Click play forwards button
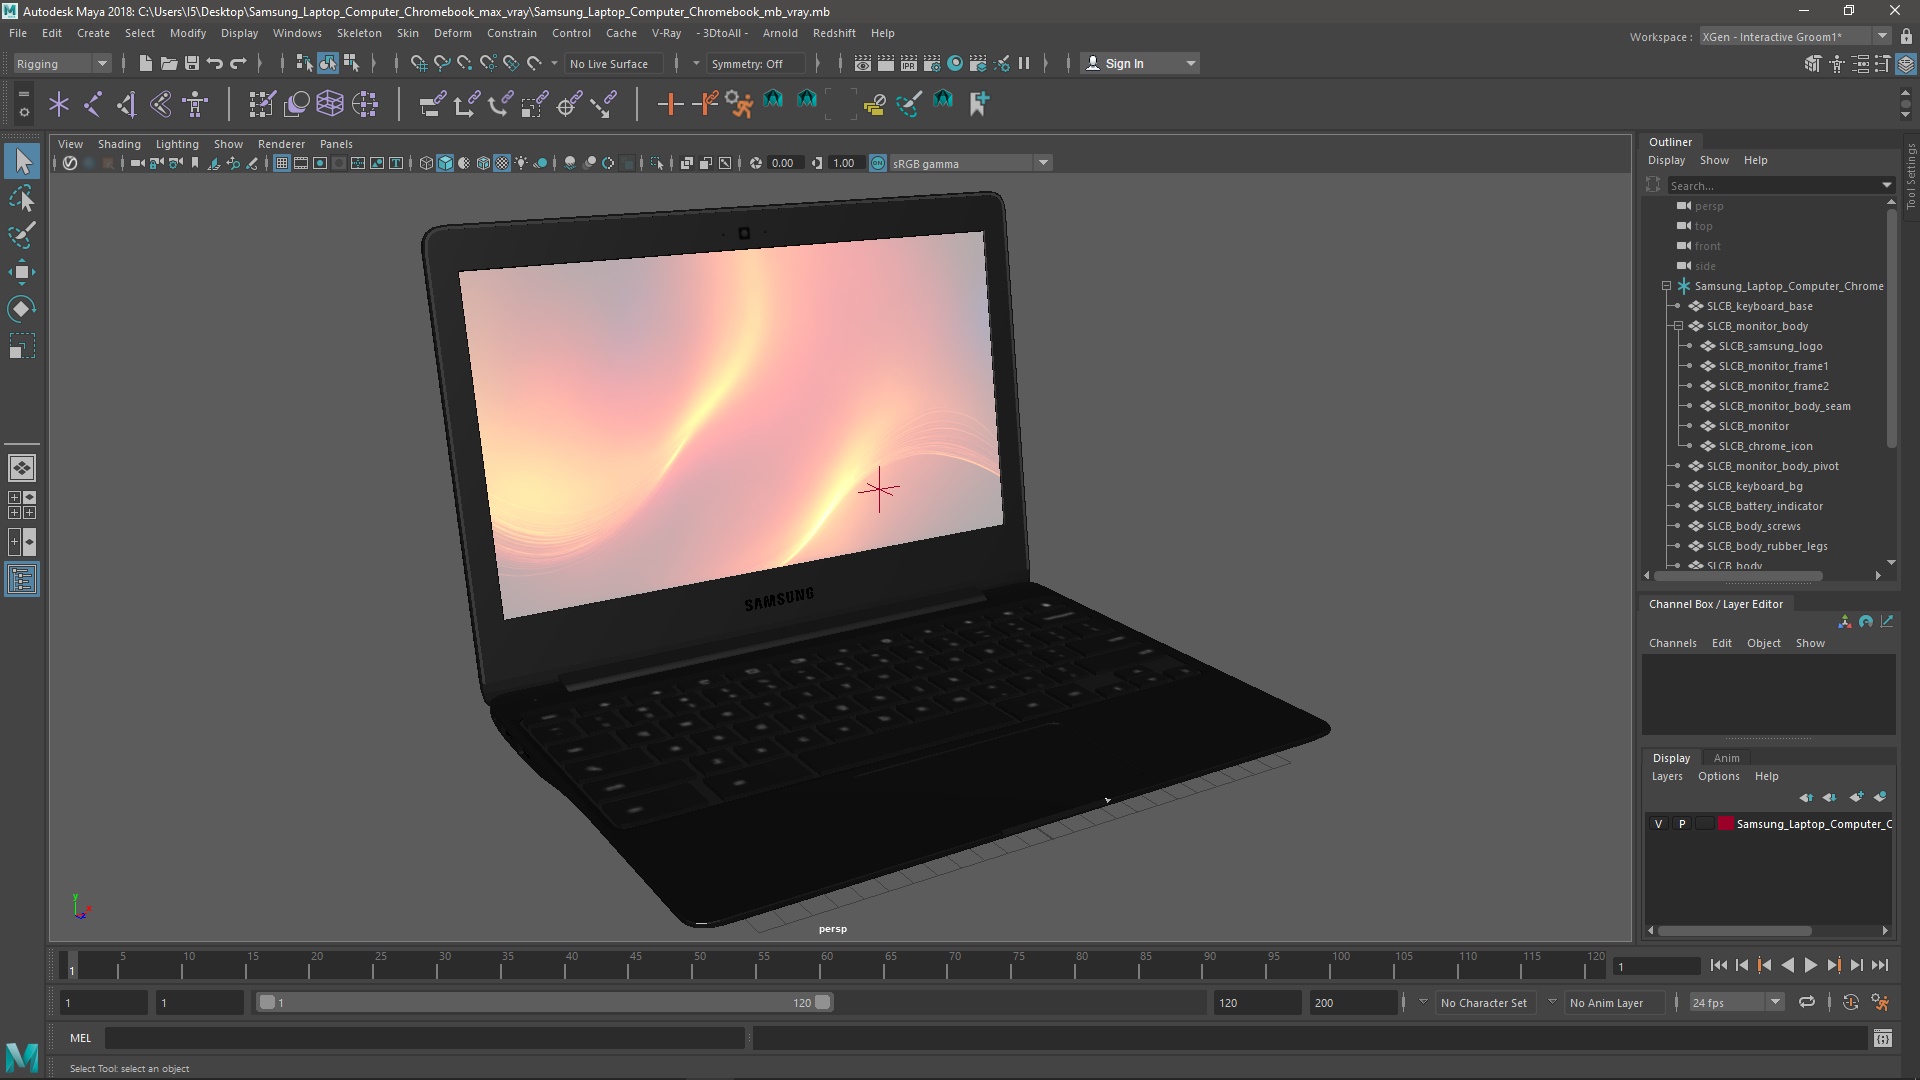 click(1810, 965)
